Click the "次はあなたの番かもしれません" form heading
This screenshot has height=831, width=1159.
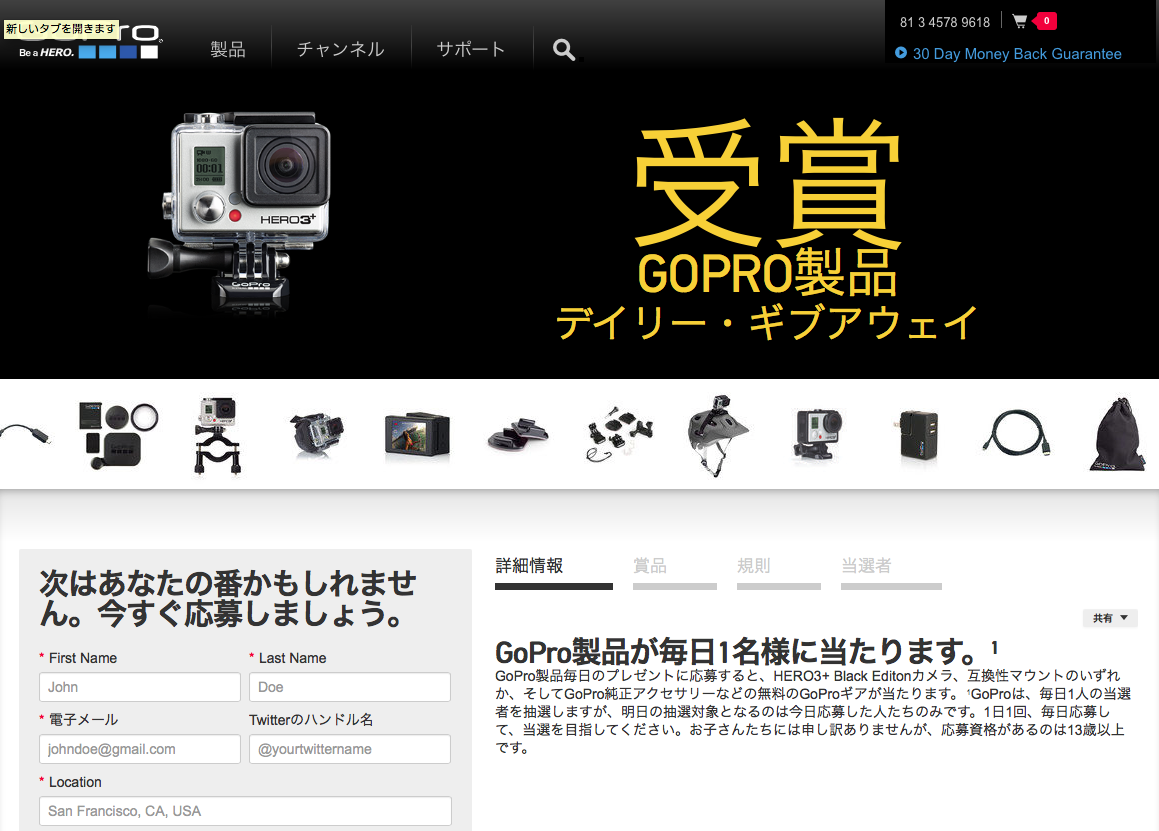(x=228, y=598)
